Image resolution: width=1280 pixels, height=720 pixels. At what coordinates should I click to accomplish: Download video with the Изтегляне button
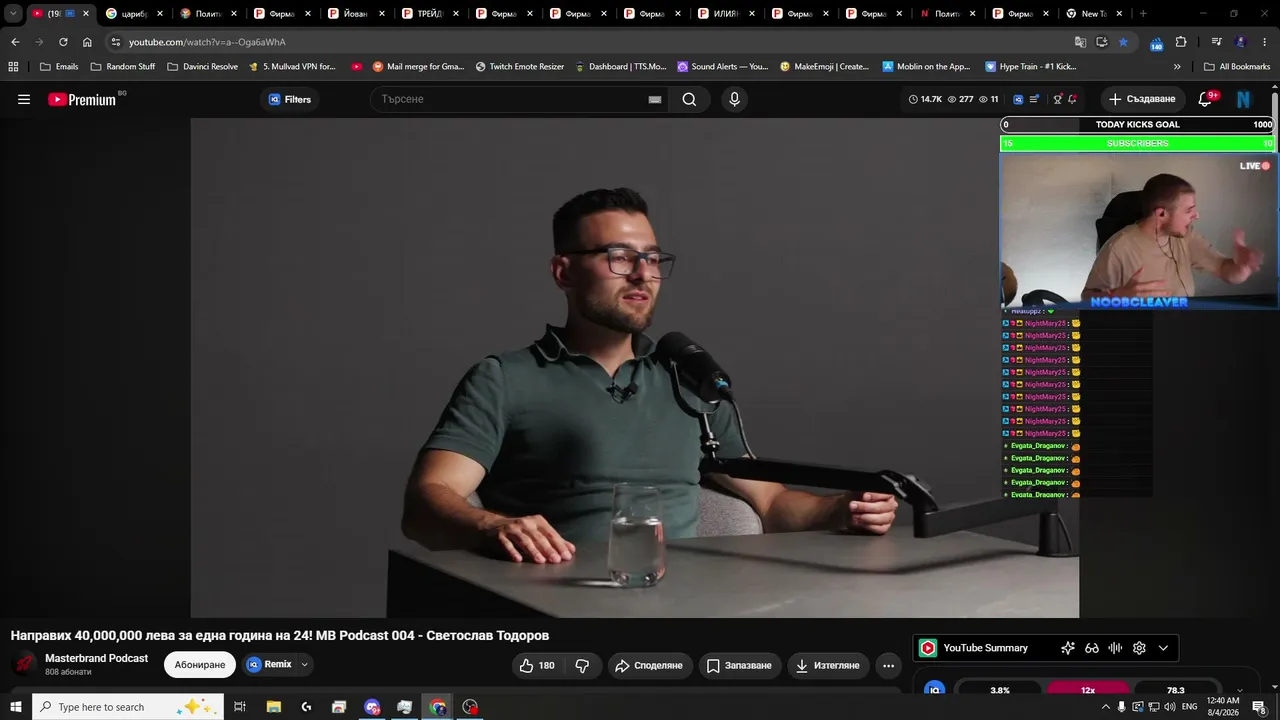pos(827,665)
